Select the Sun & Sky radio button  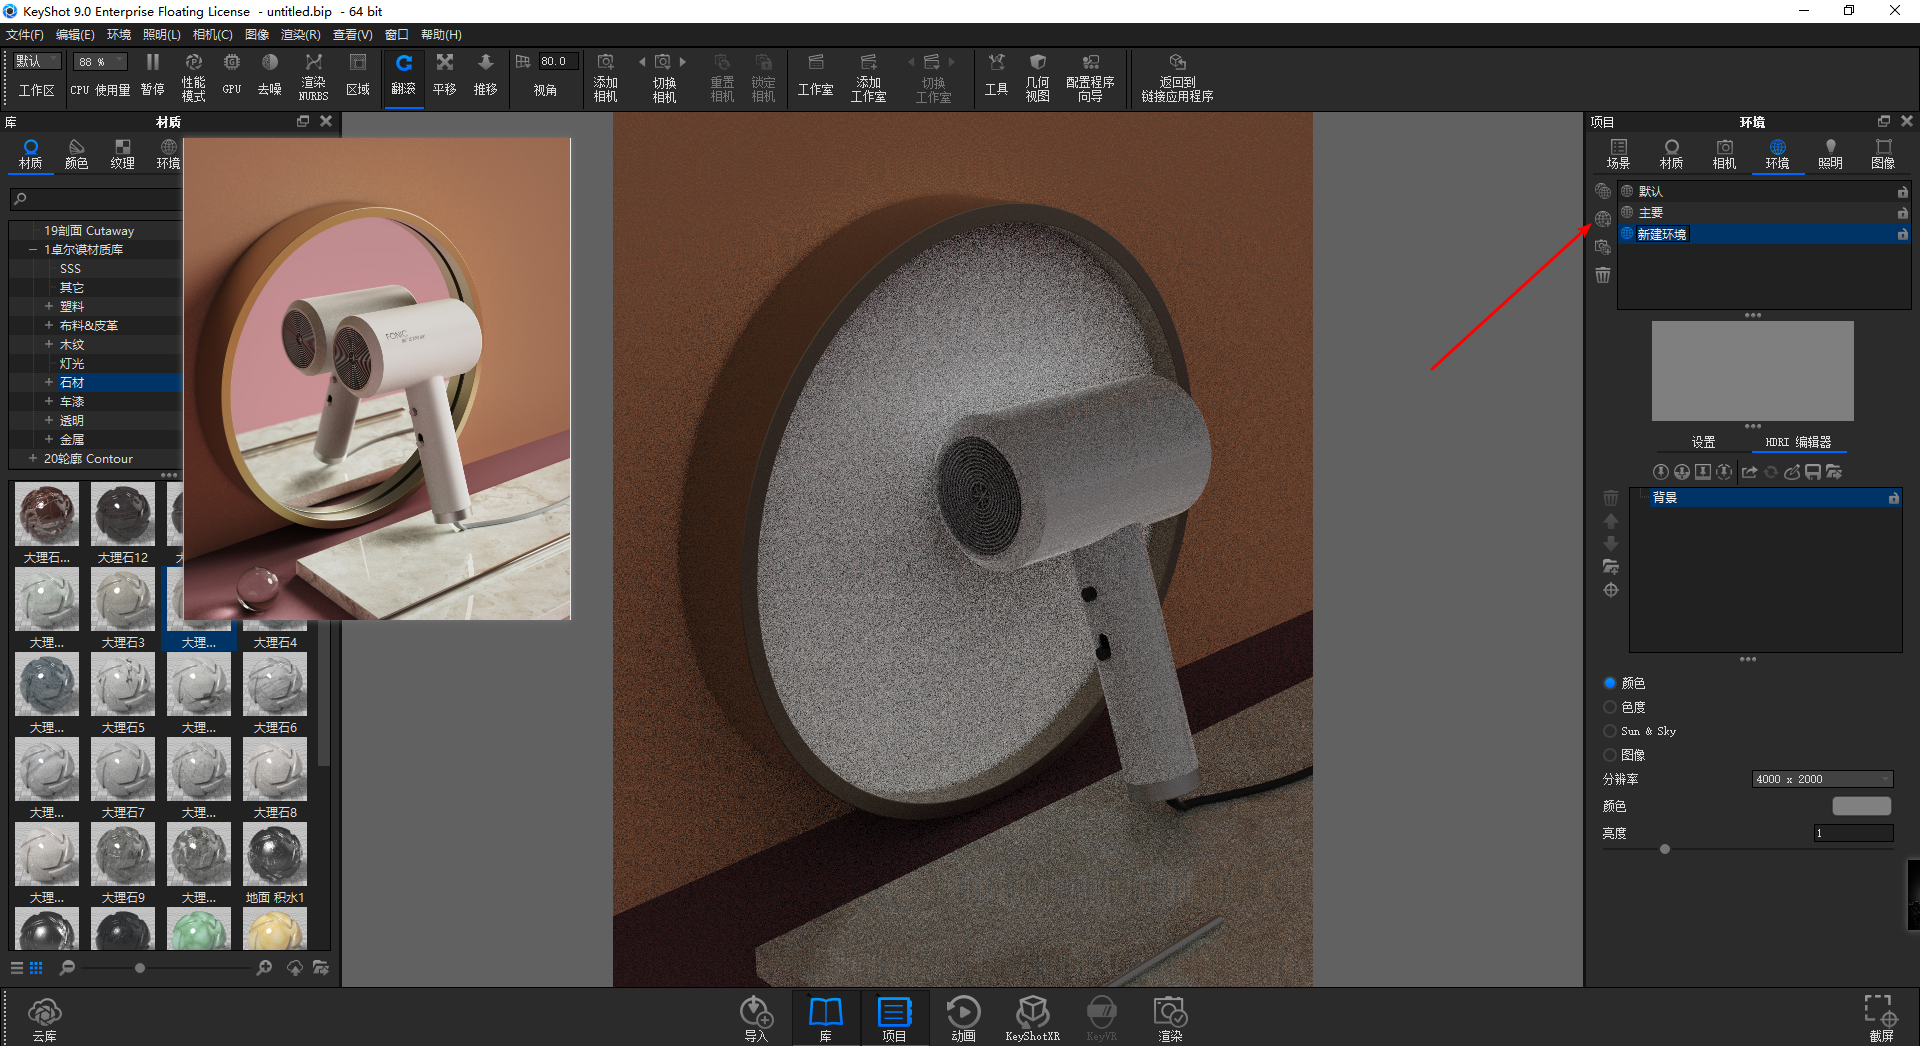click(1610, 731)
